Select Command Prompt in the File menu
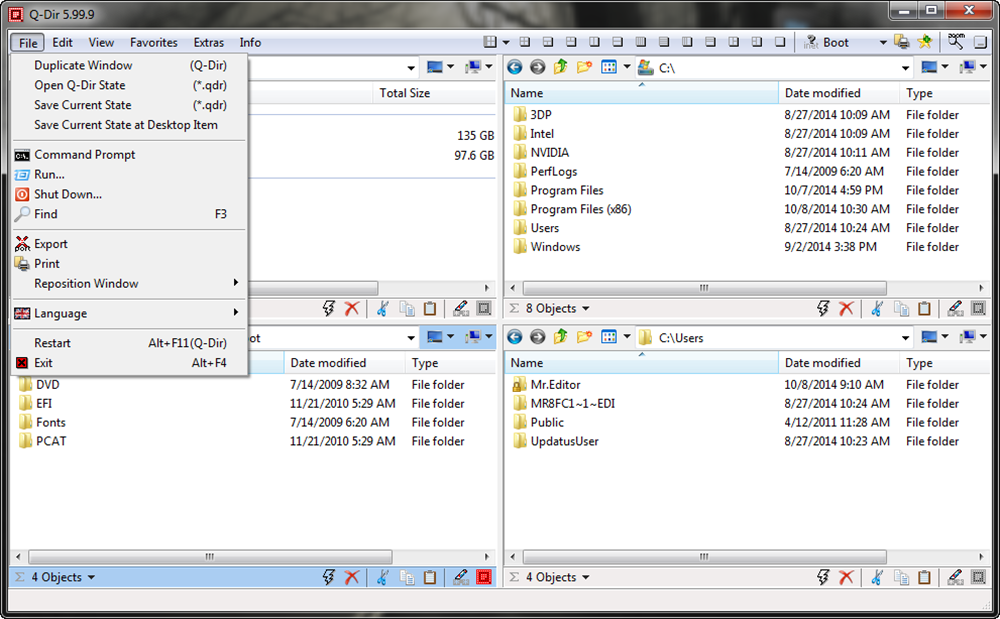This screenshot has height=619, width=1000. click(129, 154)
